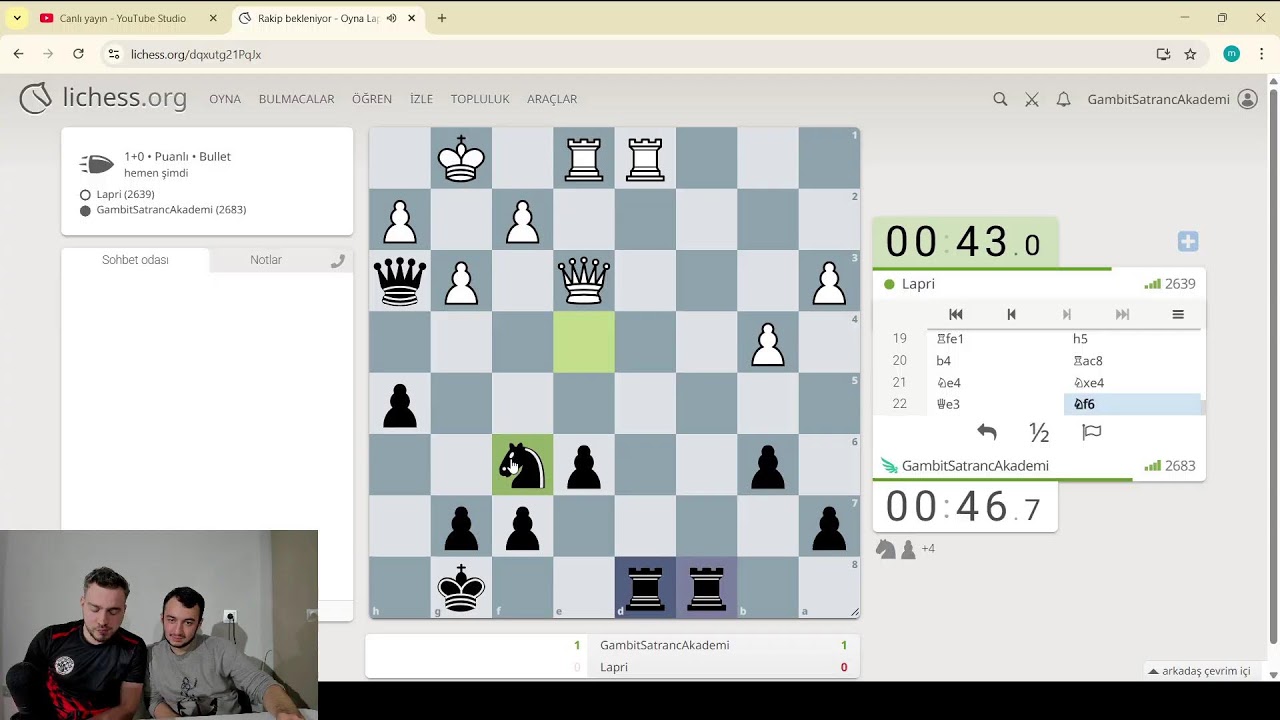Select the black pawn on h5
Viewport: 1280px width, 720px height.
pos(400,404)
